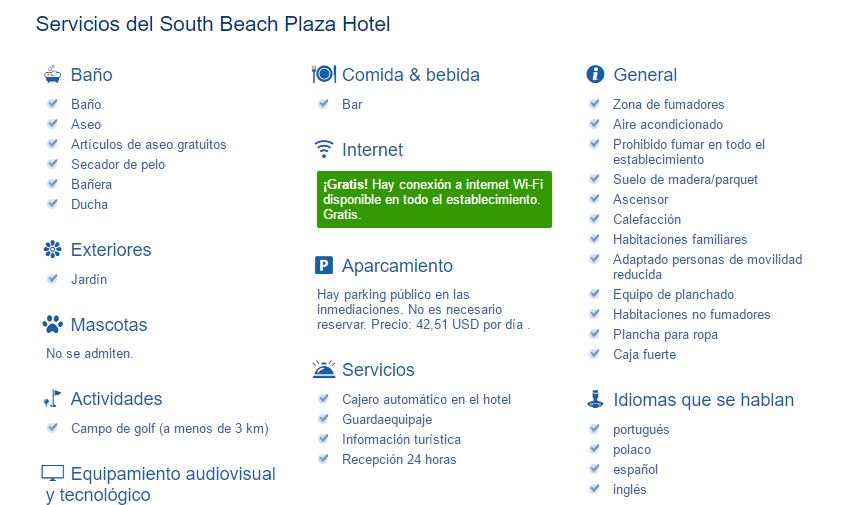
Task: Click the flower icon beside Exteriores
Action: click(53, 250)
